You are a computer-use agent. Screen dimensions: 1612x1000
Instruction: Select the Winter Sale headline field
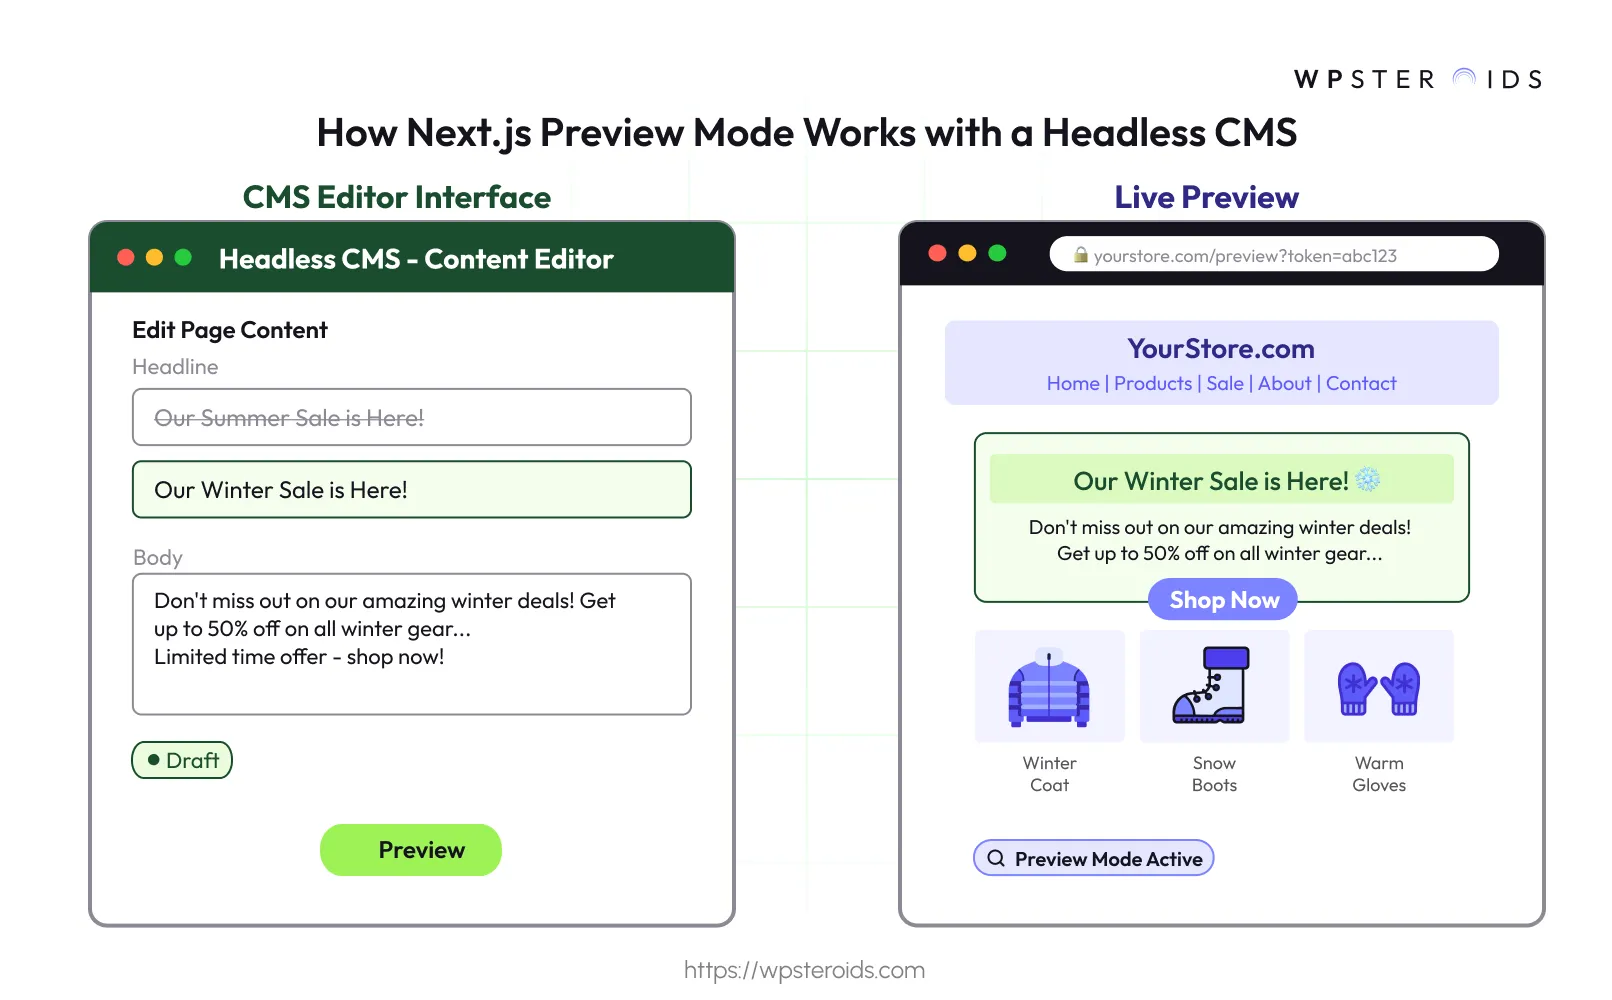411,489
